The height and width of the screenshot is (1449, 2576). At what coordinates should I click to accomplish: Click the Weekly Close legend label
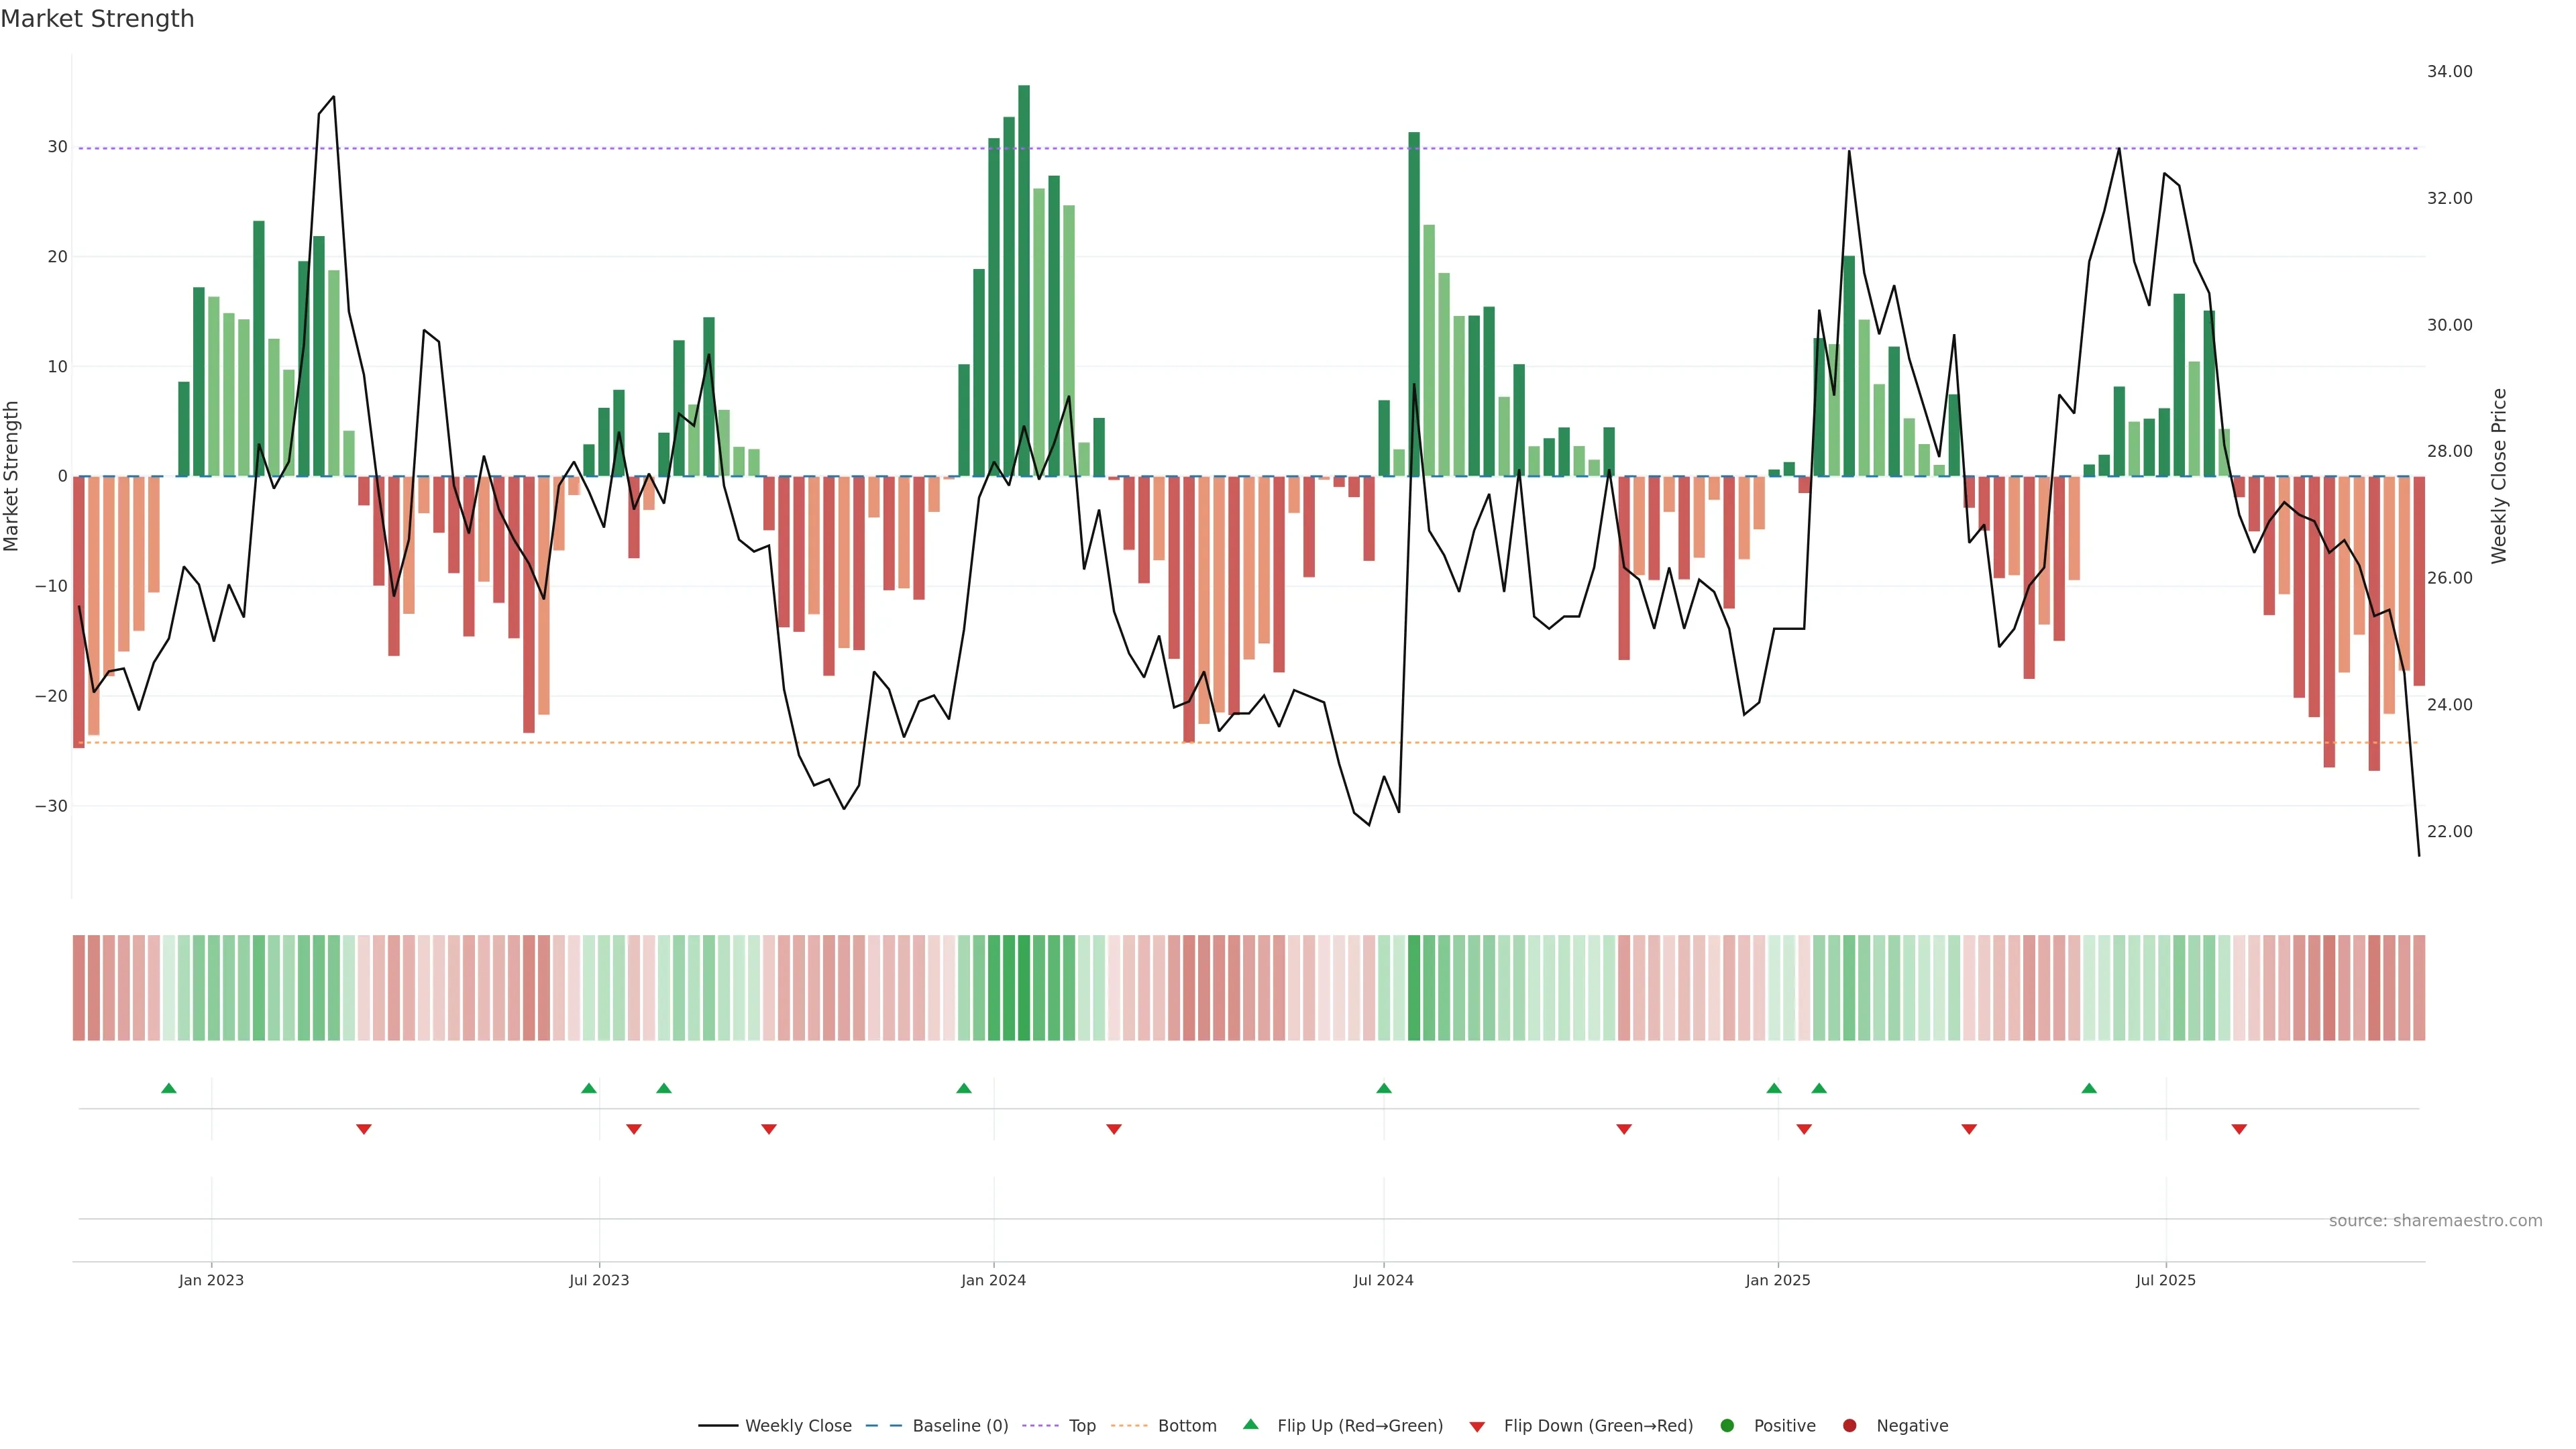(x=798, y=1426)
